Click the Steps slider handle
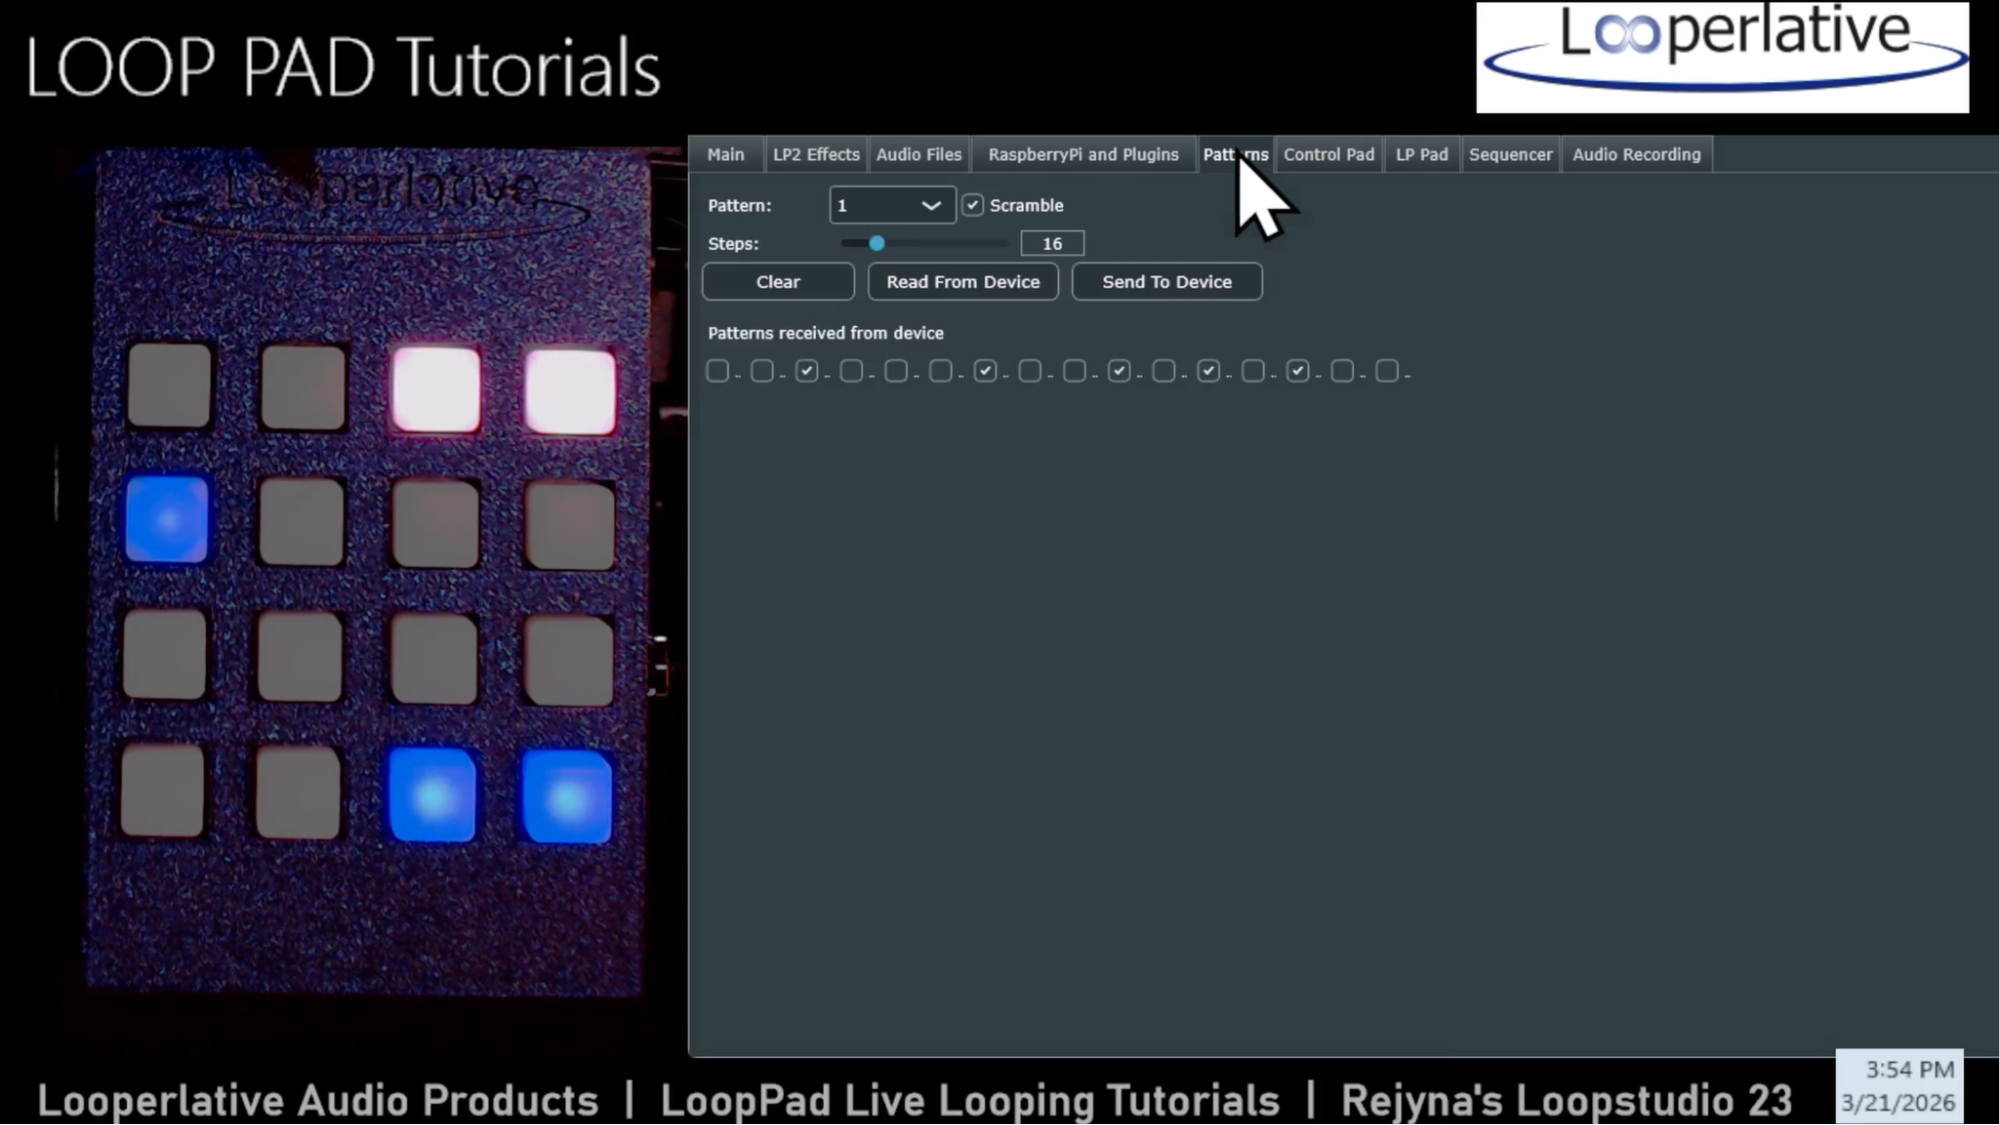 click(877, 244)
